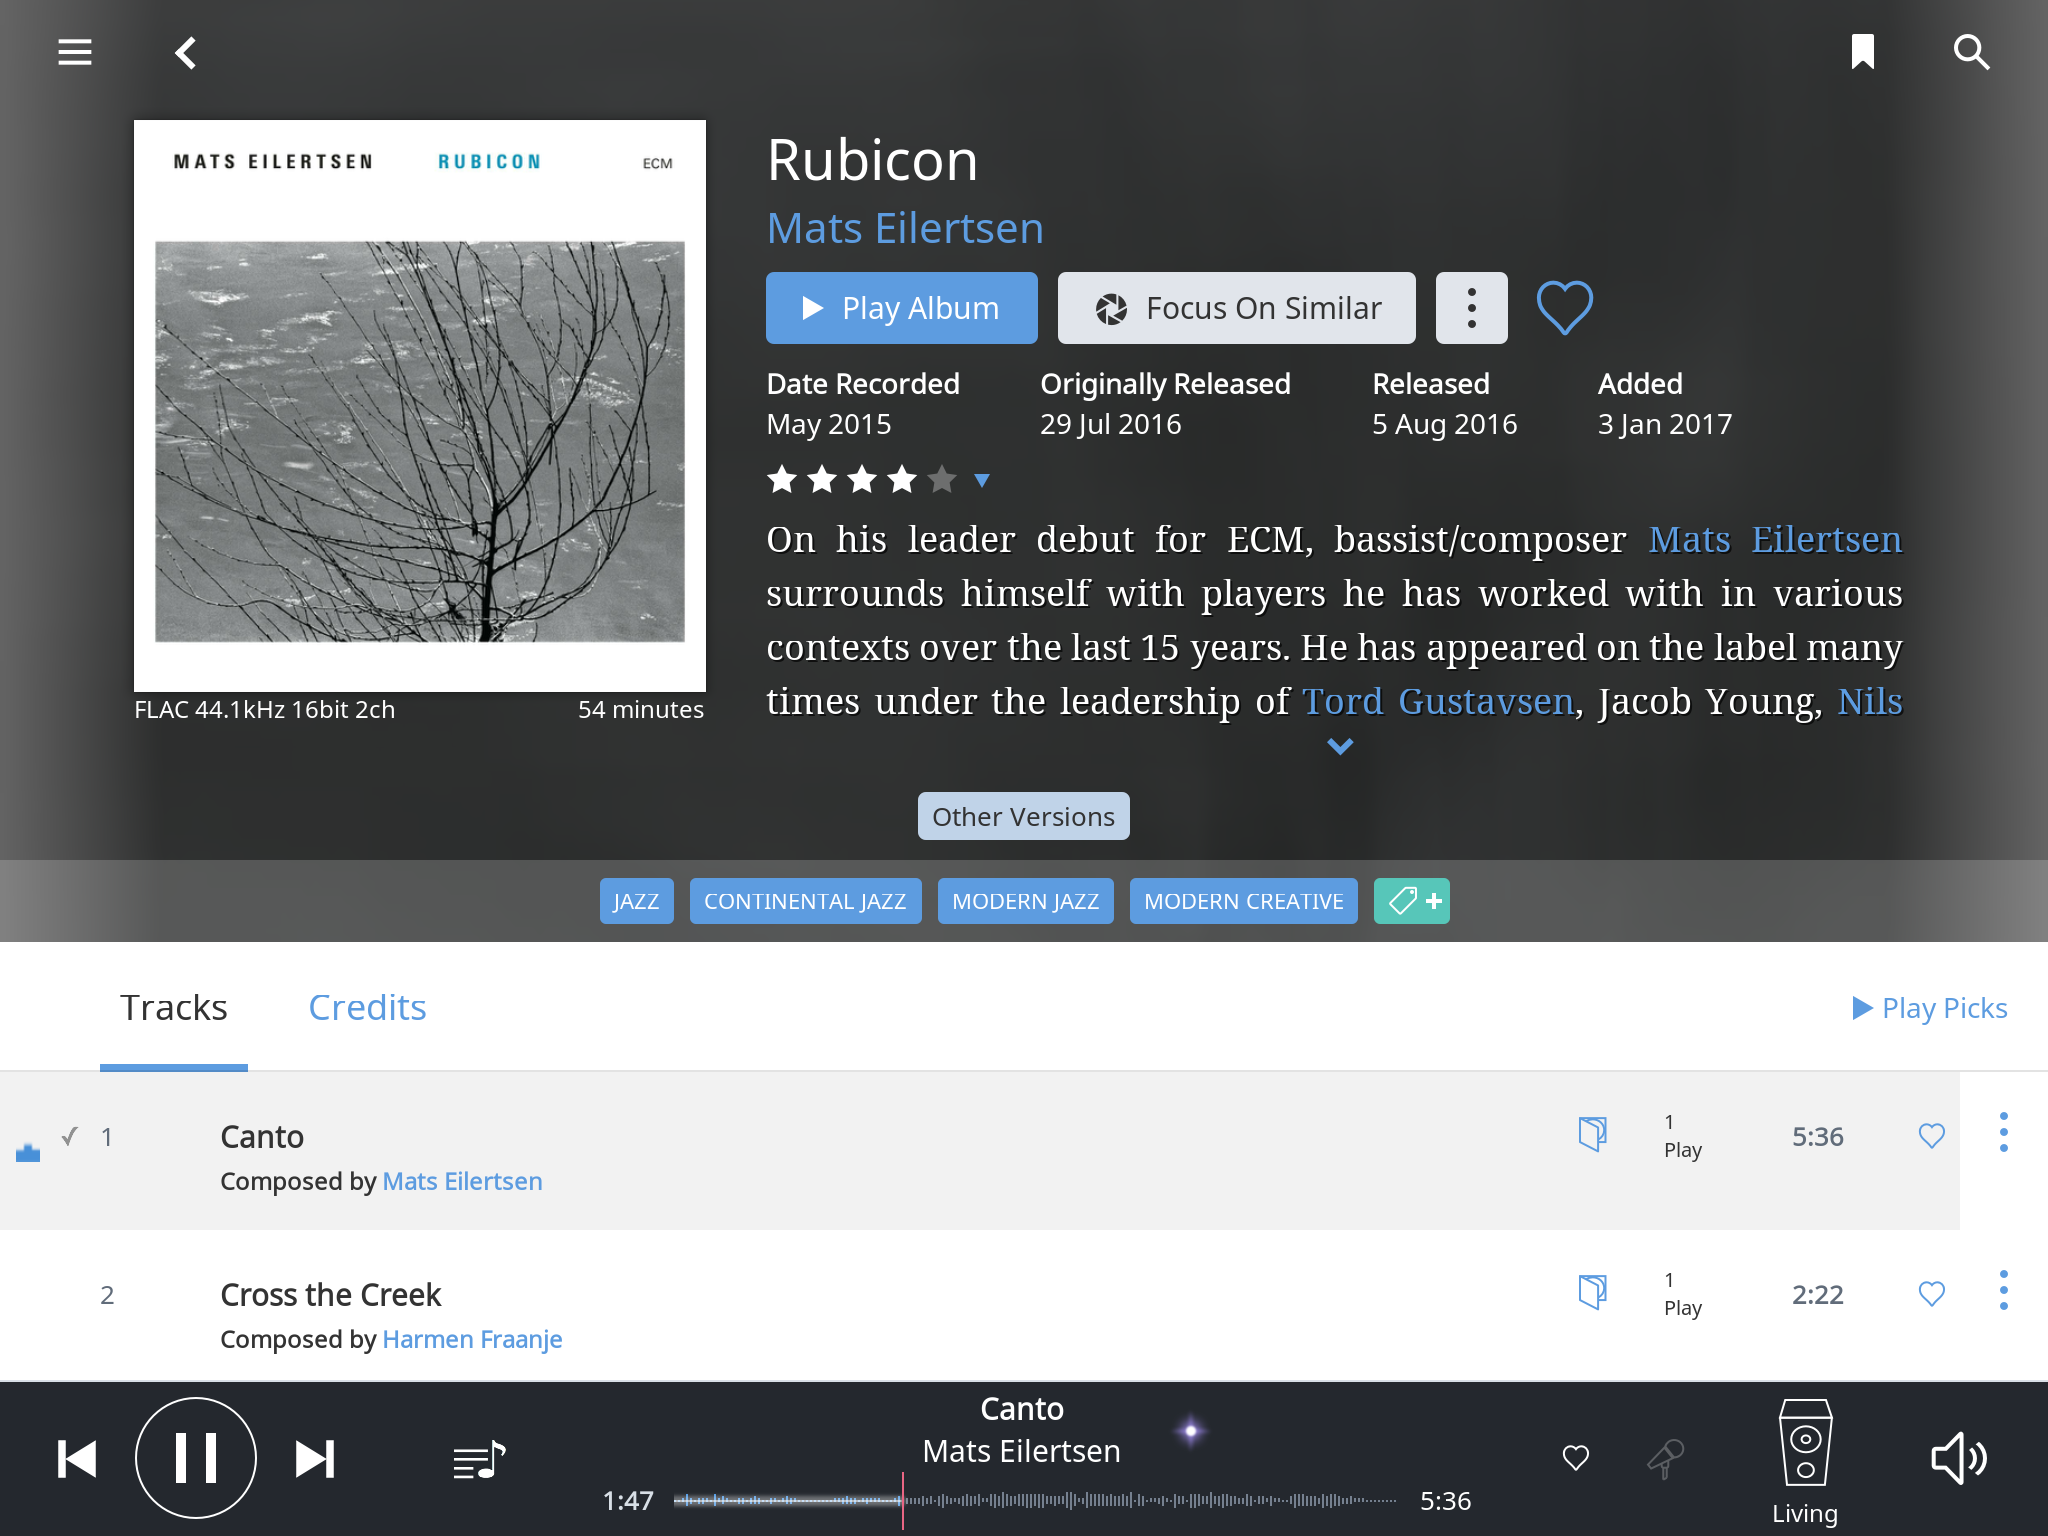Add a tag with the tag plus button

point(1411,901)
